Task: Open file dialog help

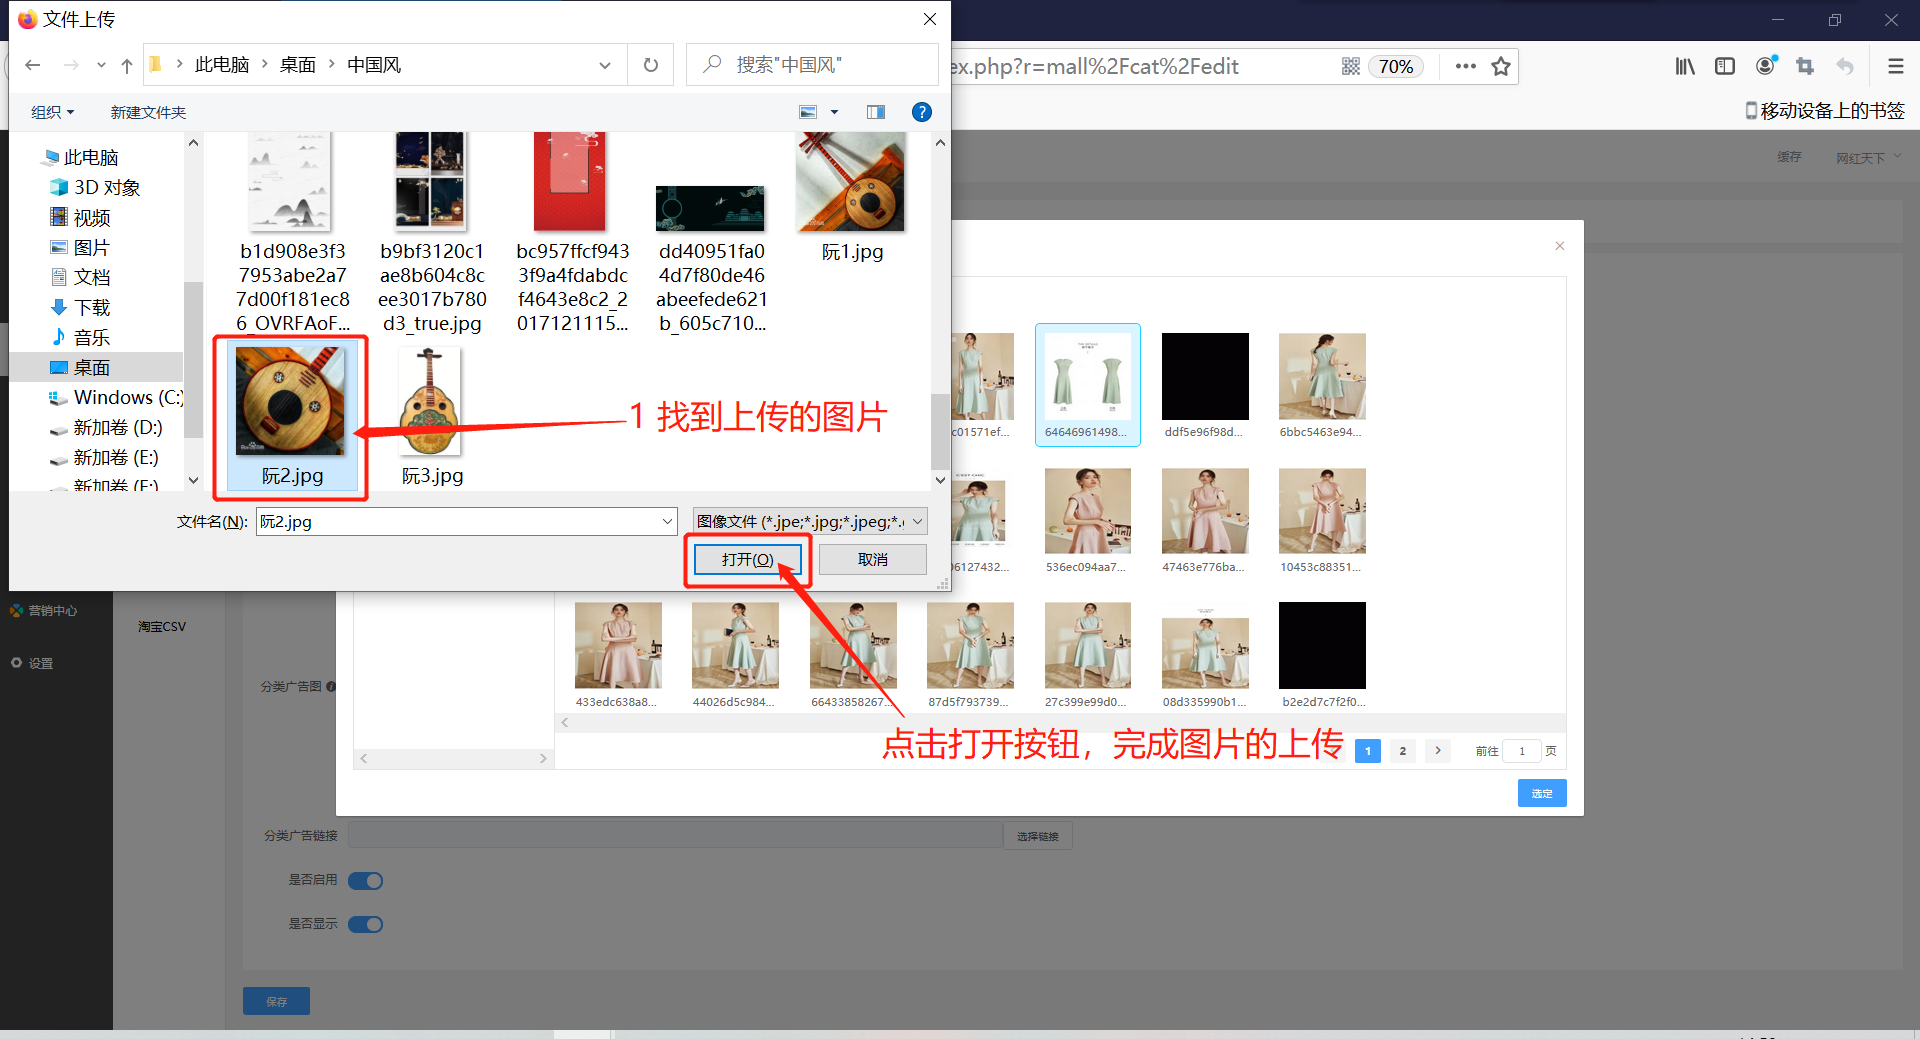Action: (x=922, y=112)
